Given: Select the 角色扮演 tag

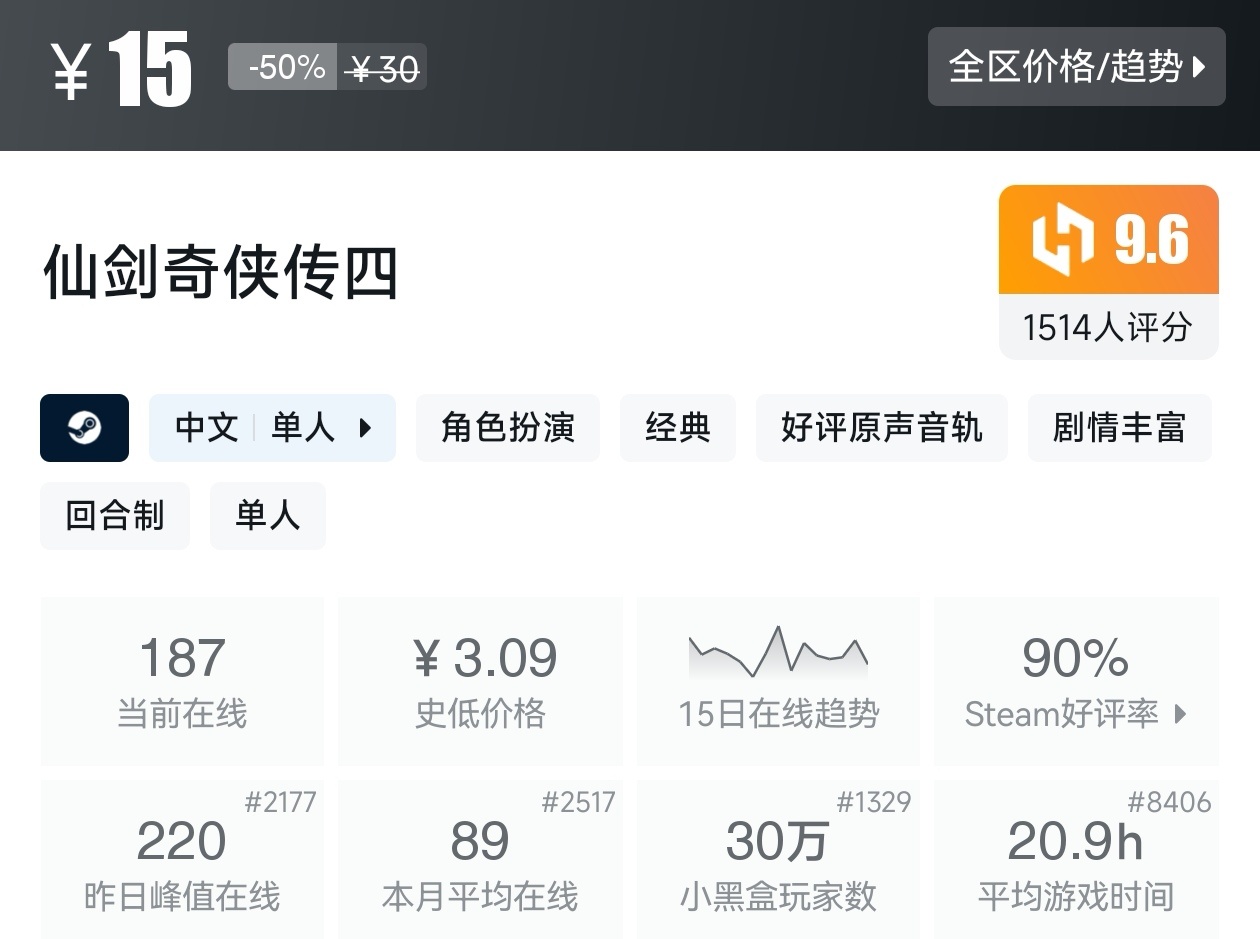Looking at the screenshot, I should point(507,428).
